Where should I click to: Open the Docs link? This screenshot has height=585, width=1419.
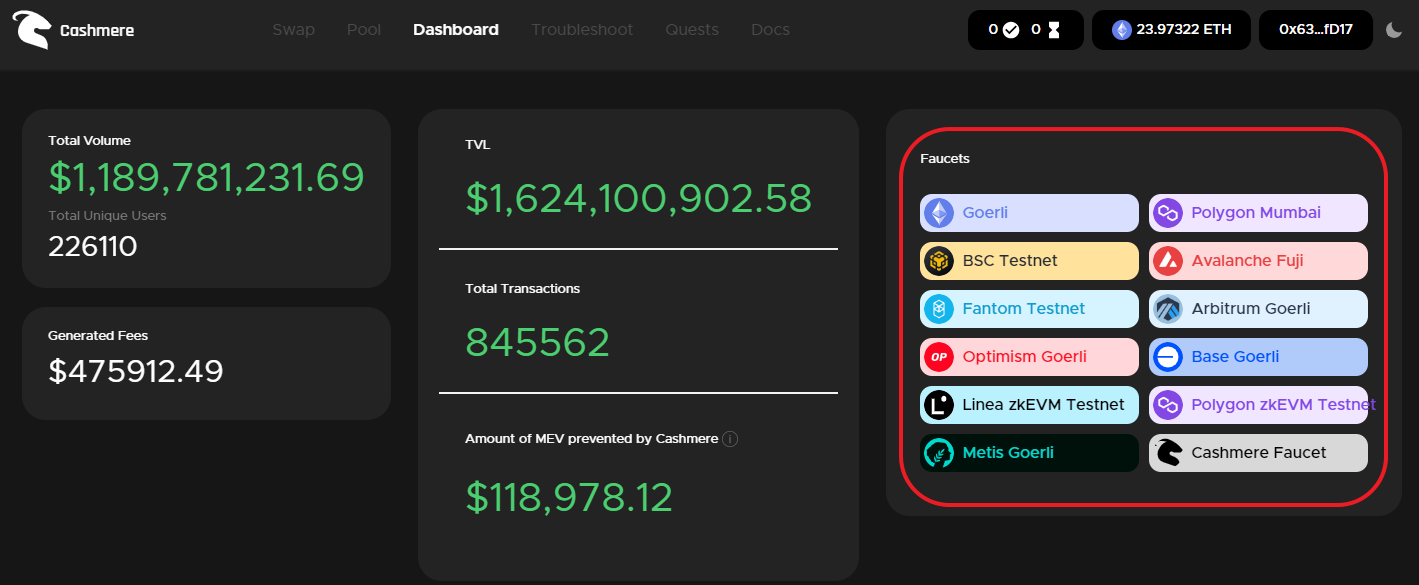coord(770,30)
